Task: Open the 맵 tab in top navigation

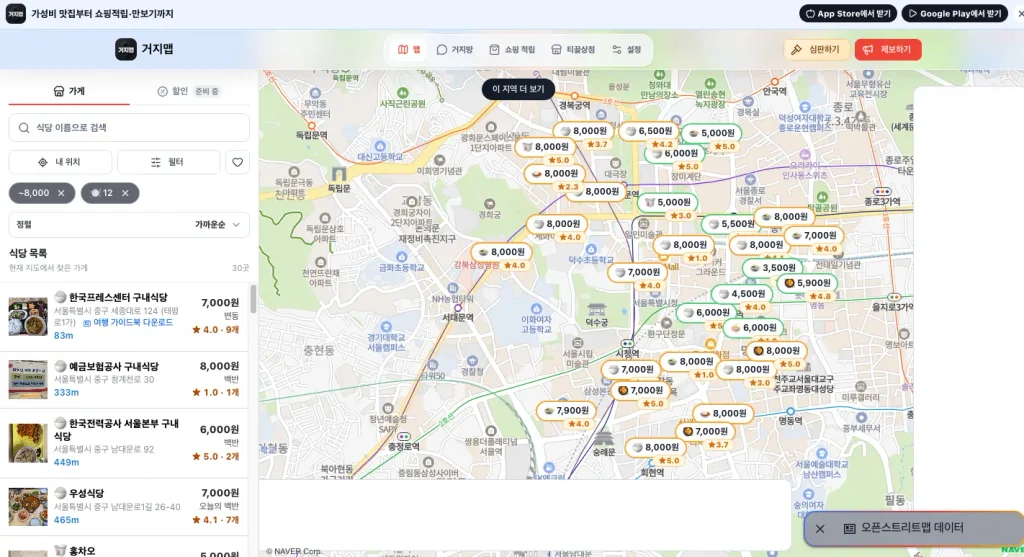Action: (x=409, y=50)
